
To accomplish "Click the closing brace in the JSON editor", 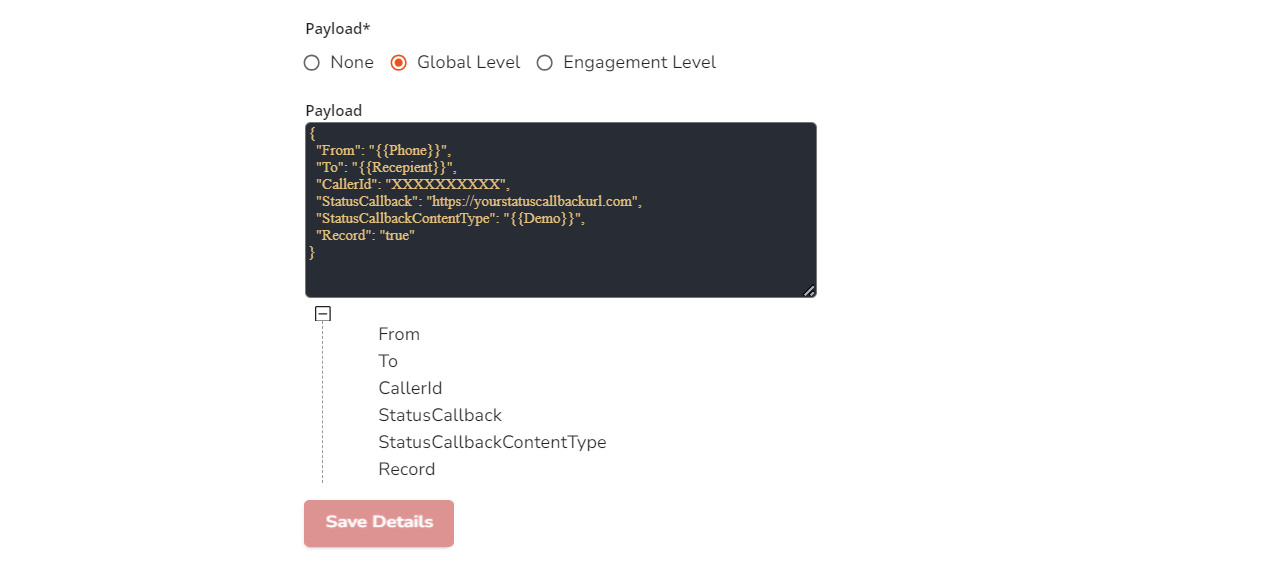I will (312, 253).
